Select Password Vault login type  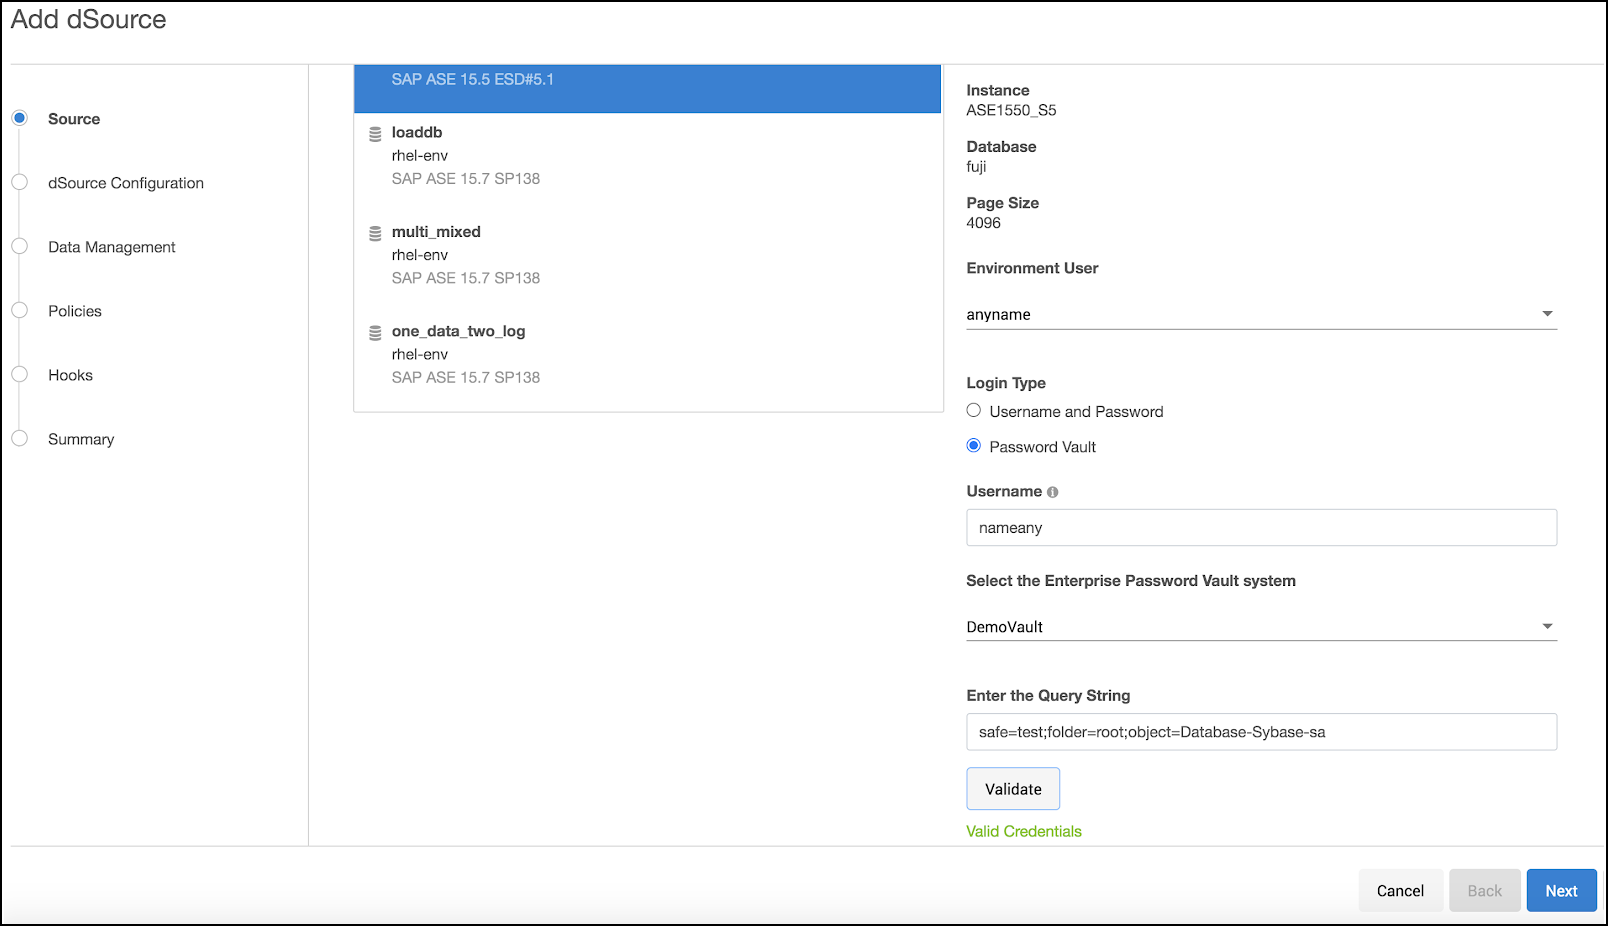974,446
